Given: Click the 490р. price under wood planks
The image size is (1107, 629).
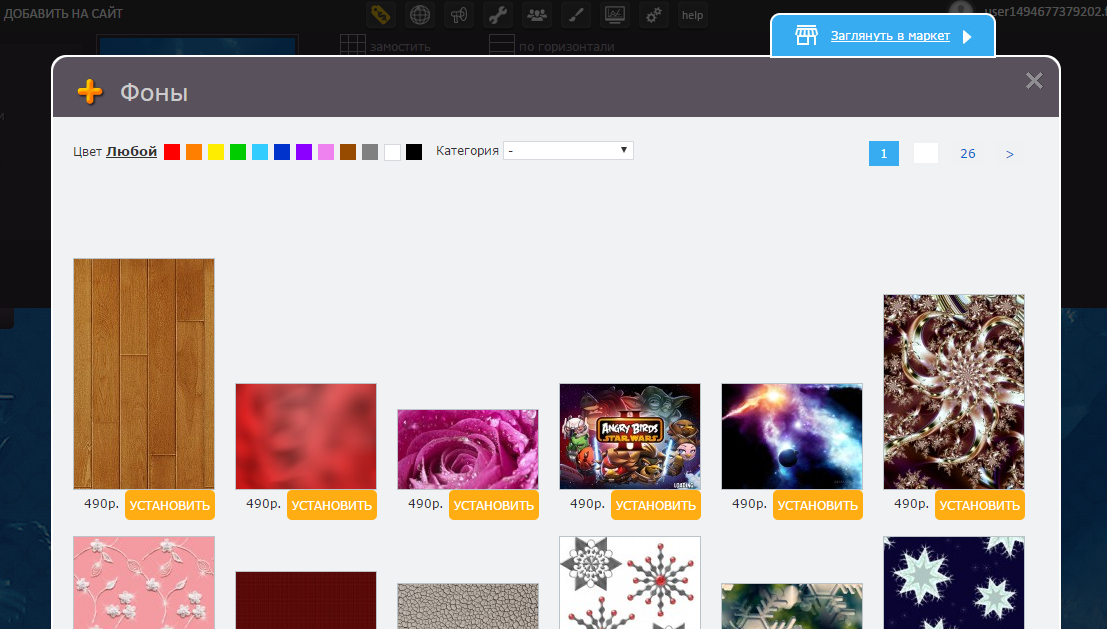Looking at the screenshot, I should click(102, 503).
